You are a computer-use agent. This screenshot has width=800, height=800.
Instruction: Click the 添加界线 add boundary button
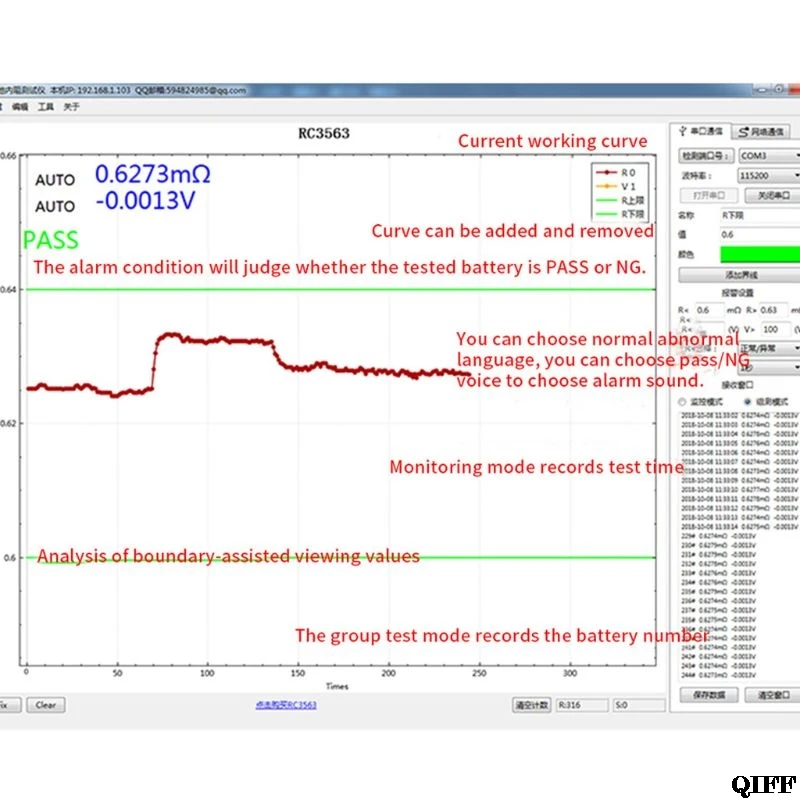click(739, 275)
